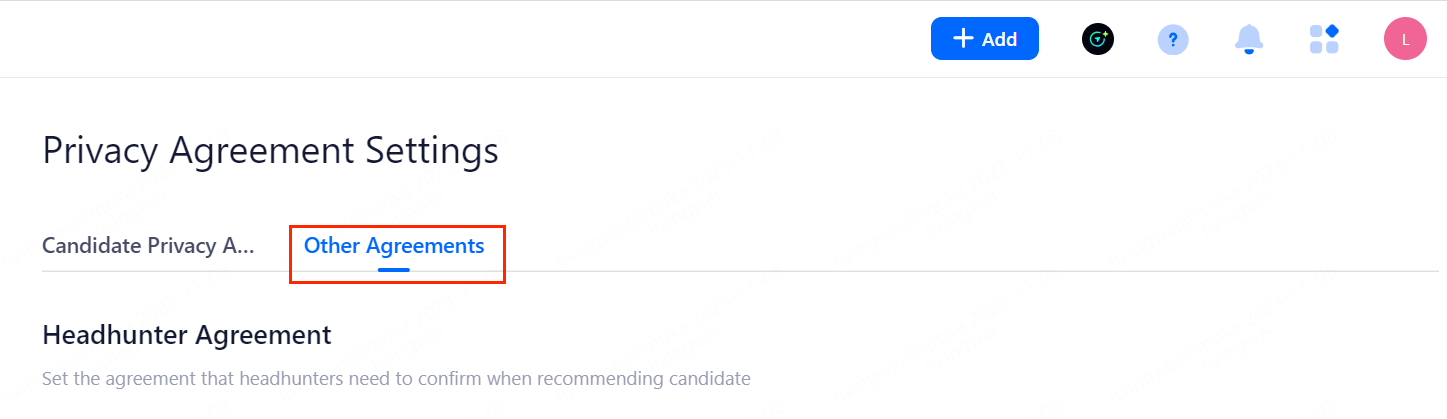This screenshot has height=419, width=1447.
Task: Show notifications via the bell icon
Action: coord(1249,39)
